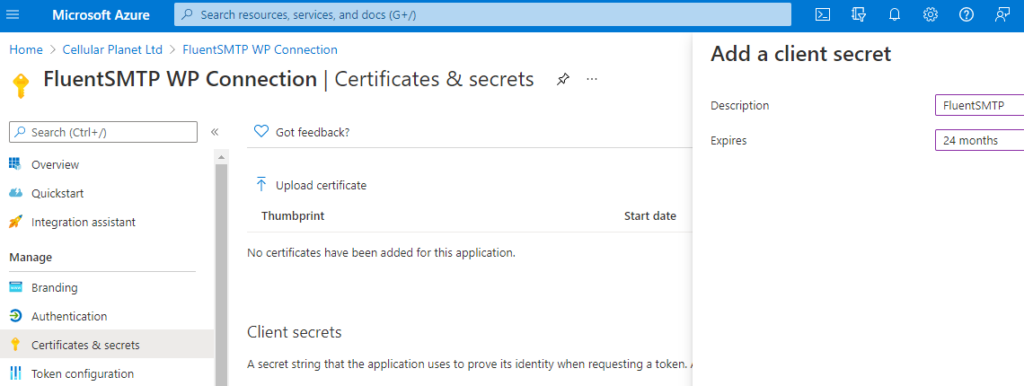1024x386 pixels.
Task: Collapse the left navigation pane
Action: coord(214,133)
